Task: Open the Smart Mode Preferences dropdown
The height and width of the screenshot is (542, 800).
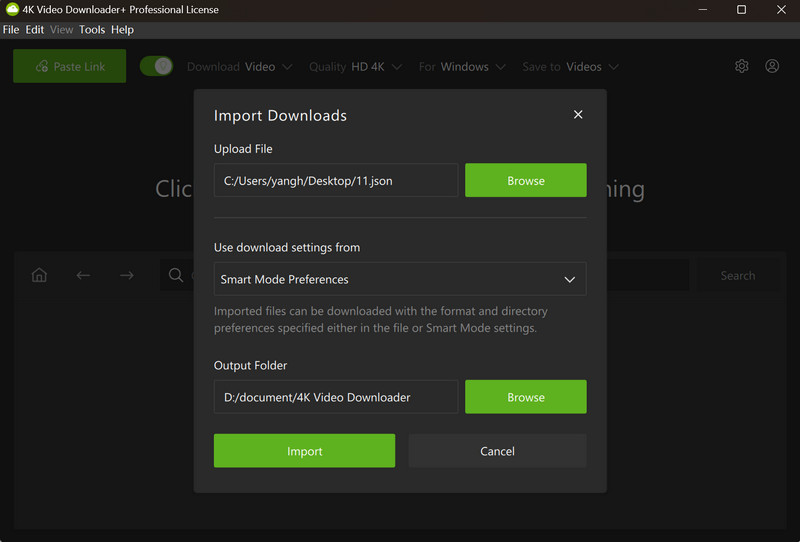Action: click(400, 279)
